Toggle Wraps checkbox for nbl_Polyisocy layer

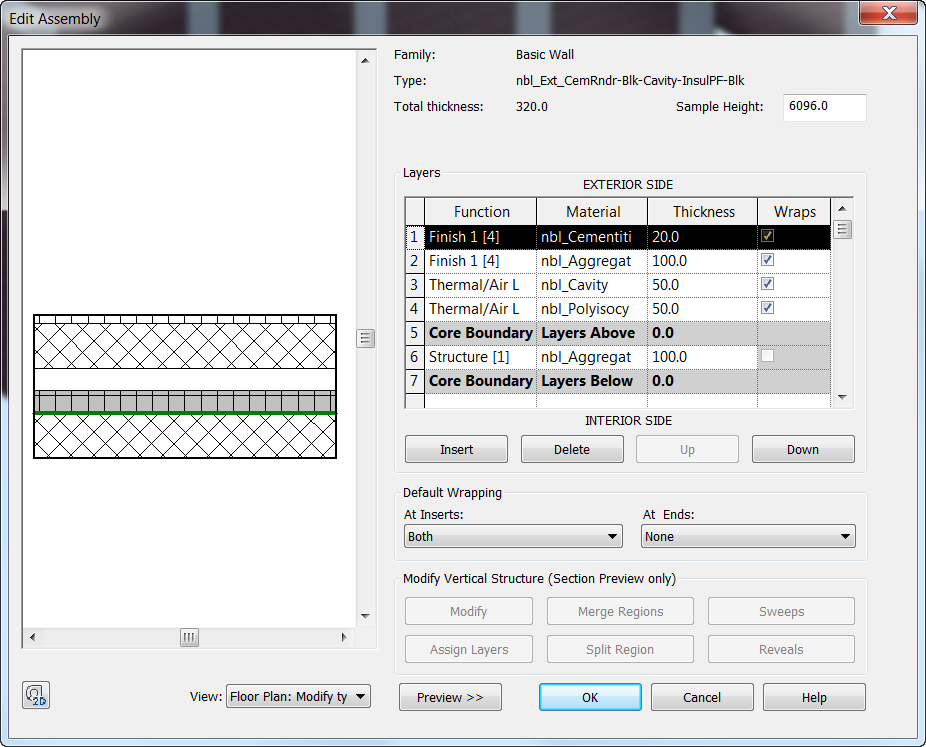(767, 308)
